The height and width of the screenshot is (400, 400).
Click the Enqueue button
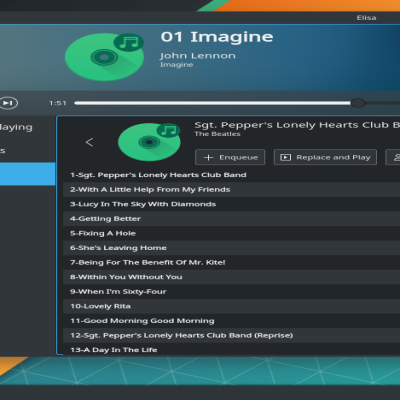[x=230, y=157]
